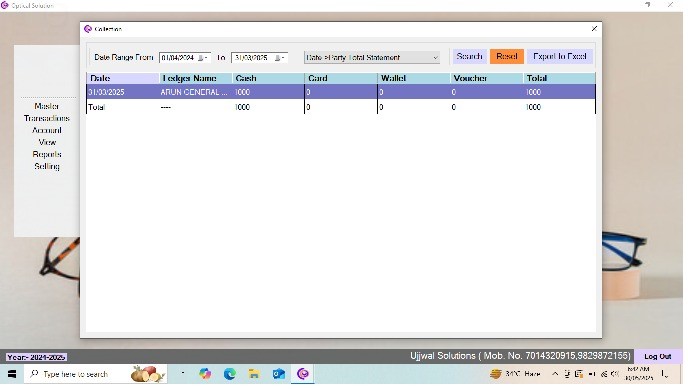Click the Year 2024-2025 label
This screenshot has height=389, width=688.
[x=37, y=357]
